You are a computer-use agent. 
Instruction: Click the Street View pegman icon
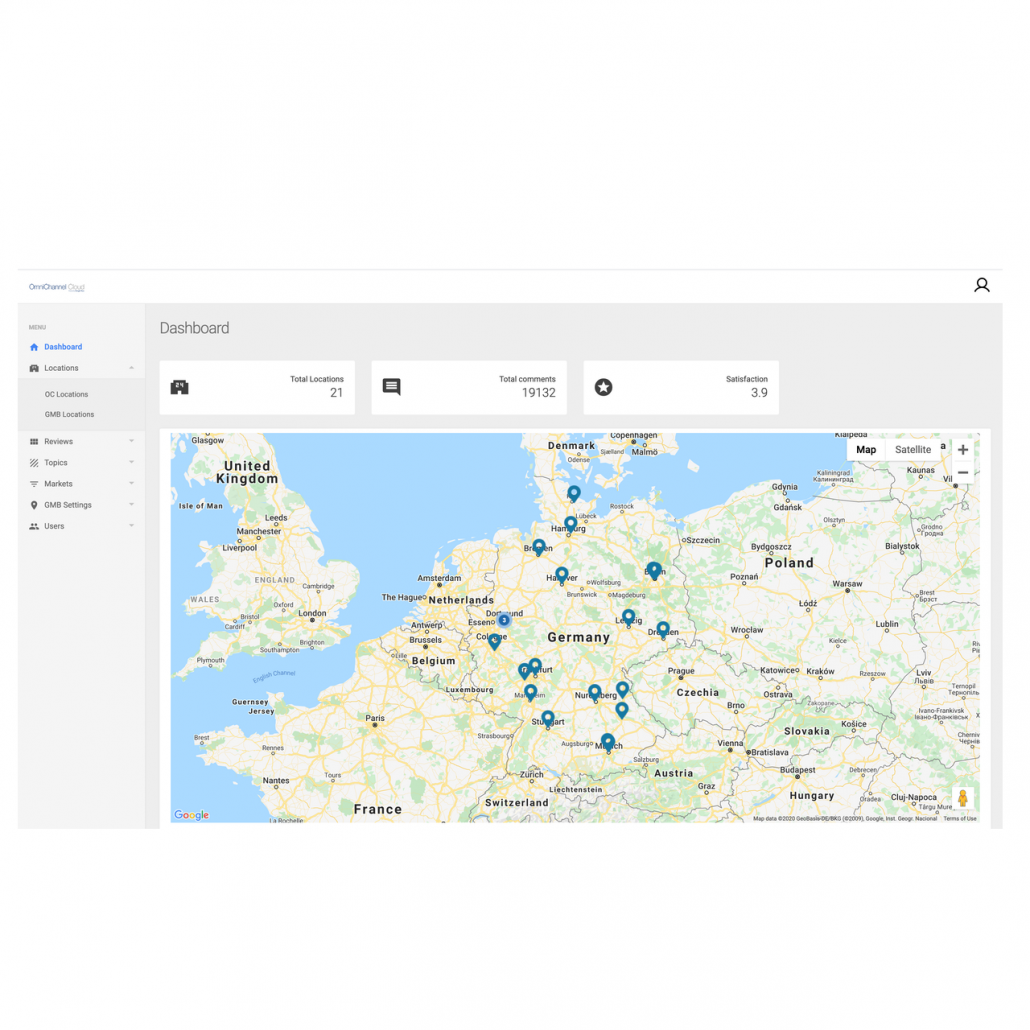[962, 798]
